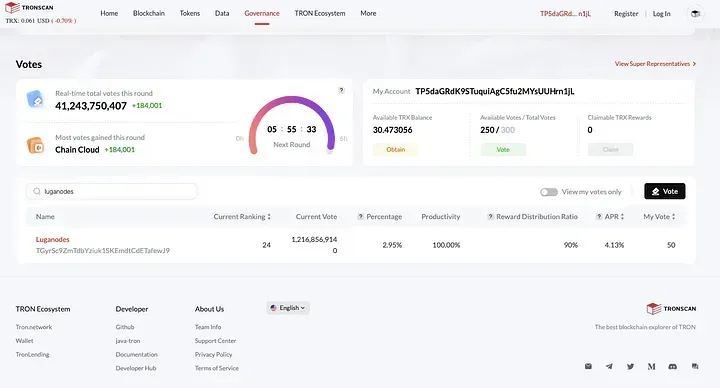Click the email envelope icon

[588, 366]
